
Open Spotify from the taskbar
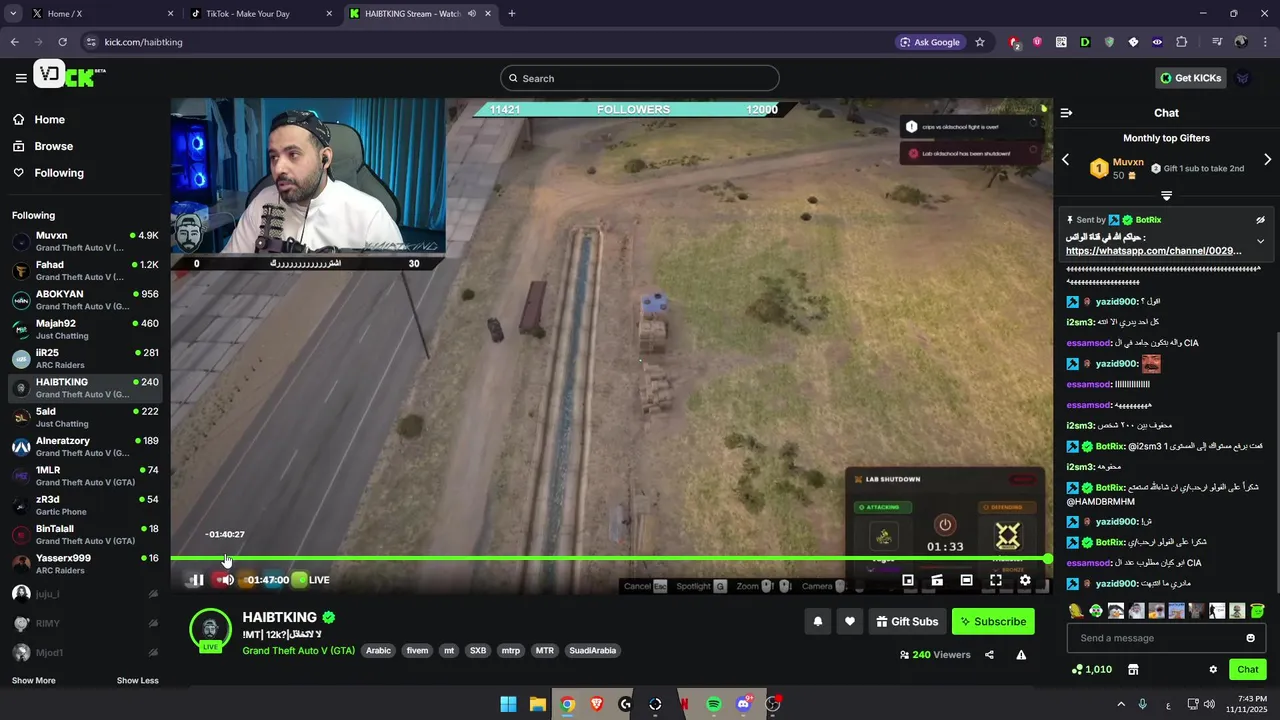714,704
